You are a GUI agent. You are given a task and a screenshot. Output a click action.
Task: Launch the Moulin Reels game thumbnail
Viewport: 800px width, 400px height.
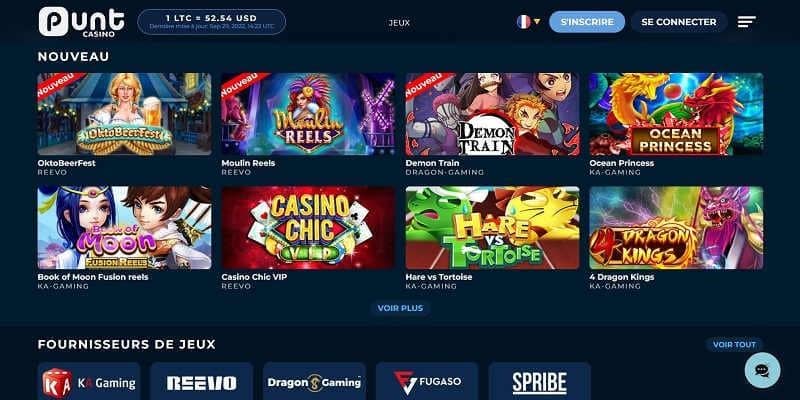tap(308, 114)
